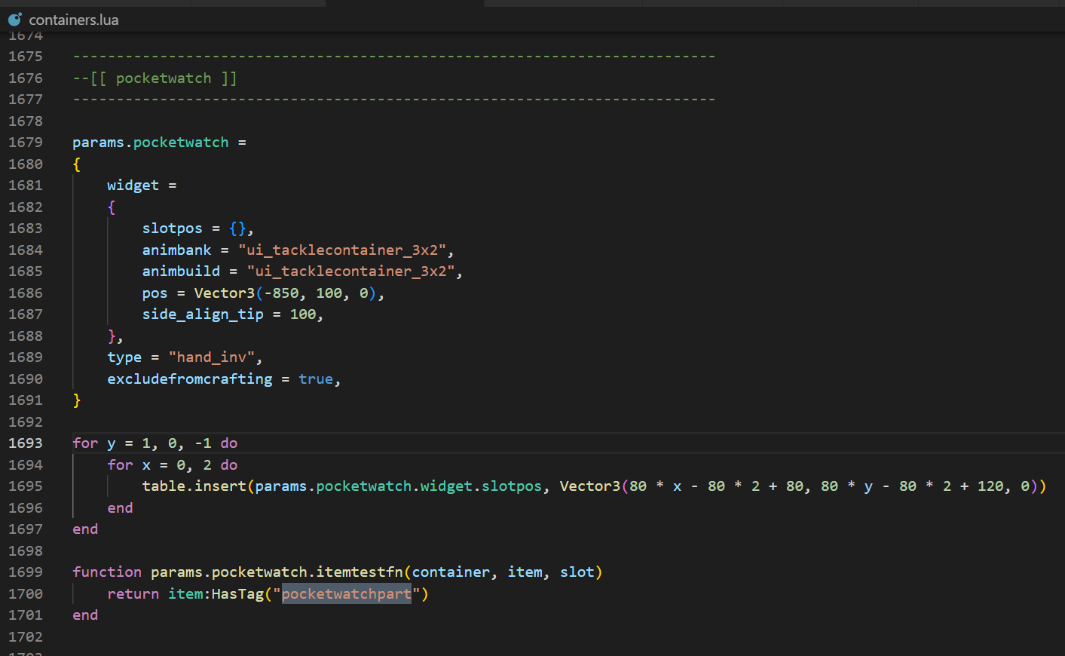
Task: Click the "for x = 0, 2 do" loop line
Action: [x=172, y=465]
